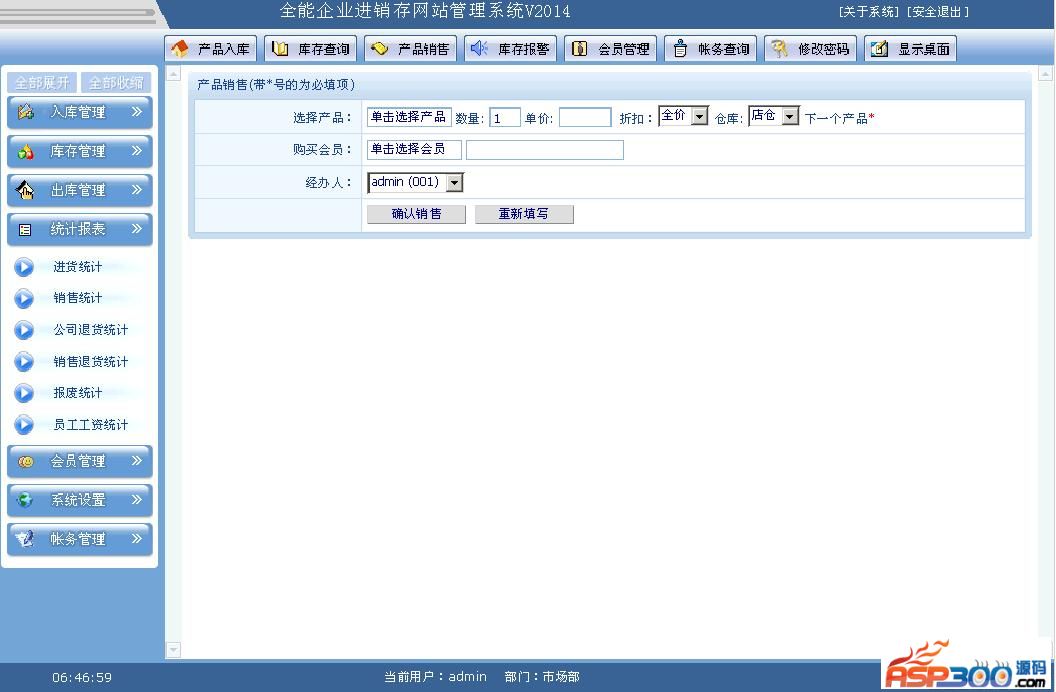This screenshot has height=692, width=1056.
Task: Open the 销售统计 report
Action: pos(78,298)
